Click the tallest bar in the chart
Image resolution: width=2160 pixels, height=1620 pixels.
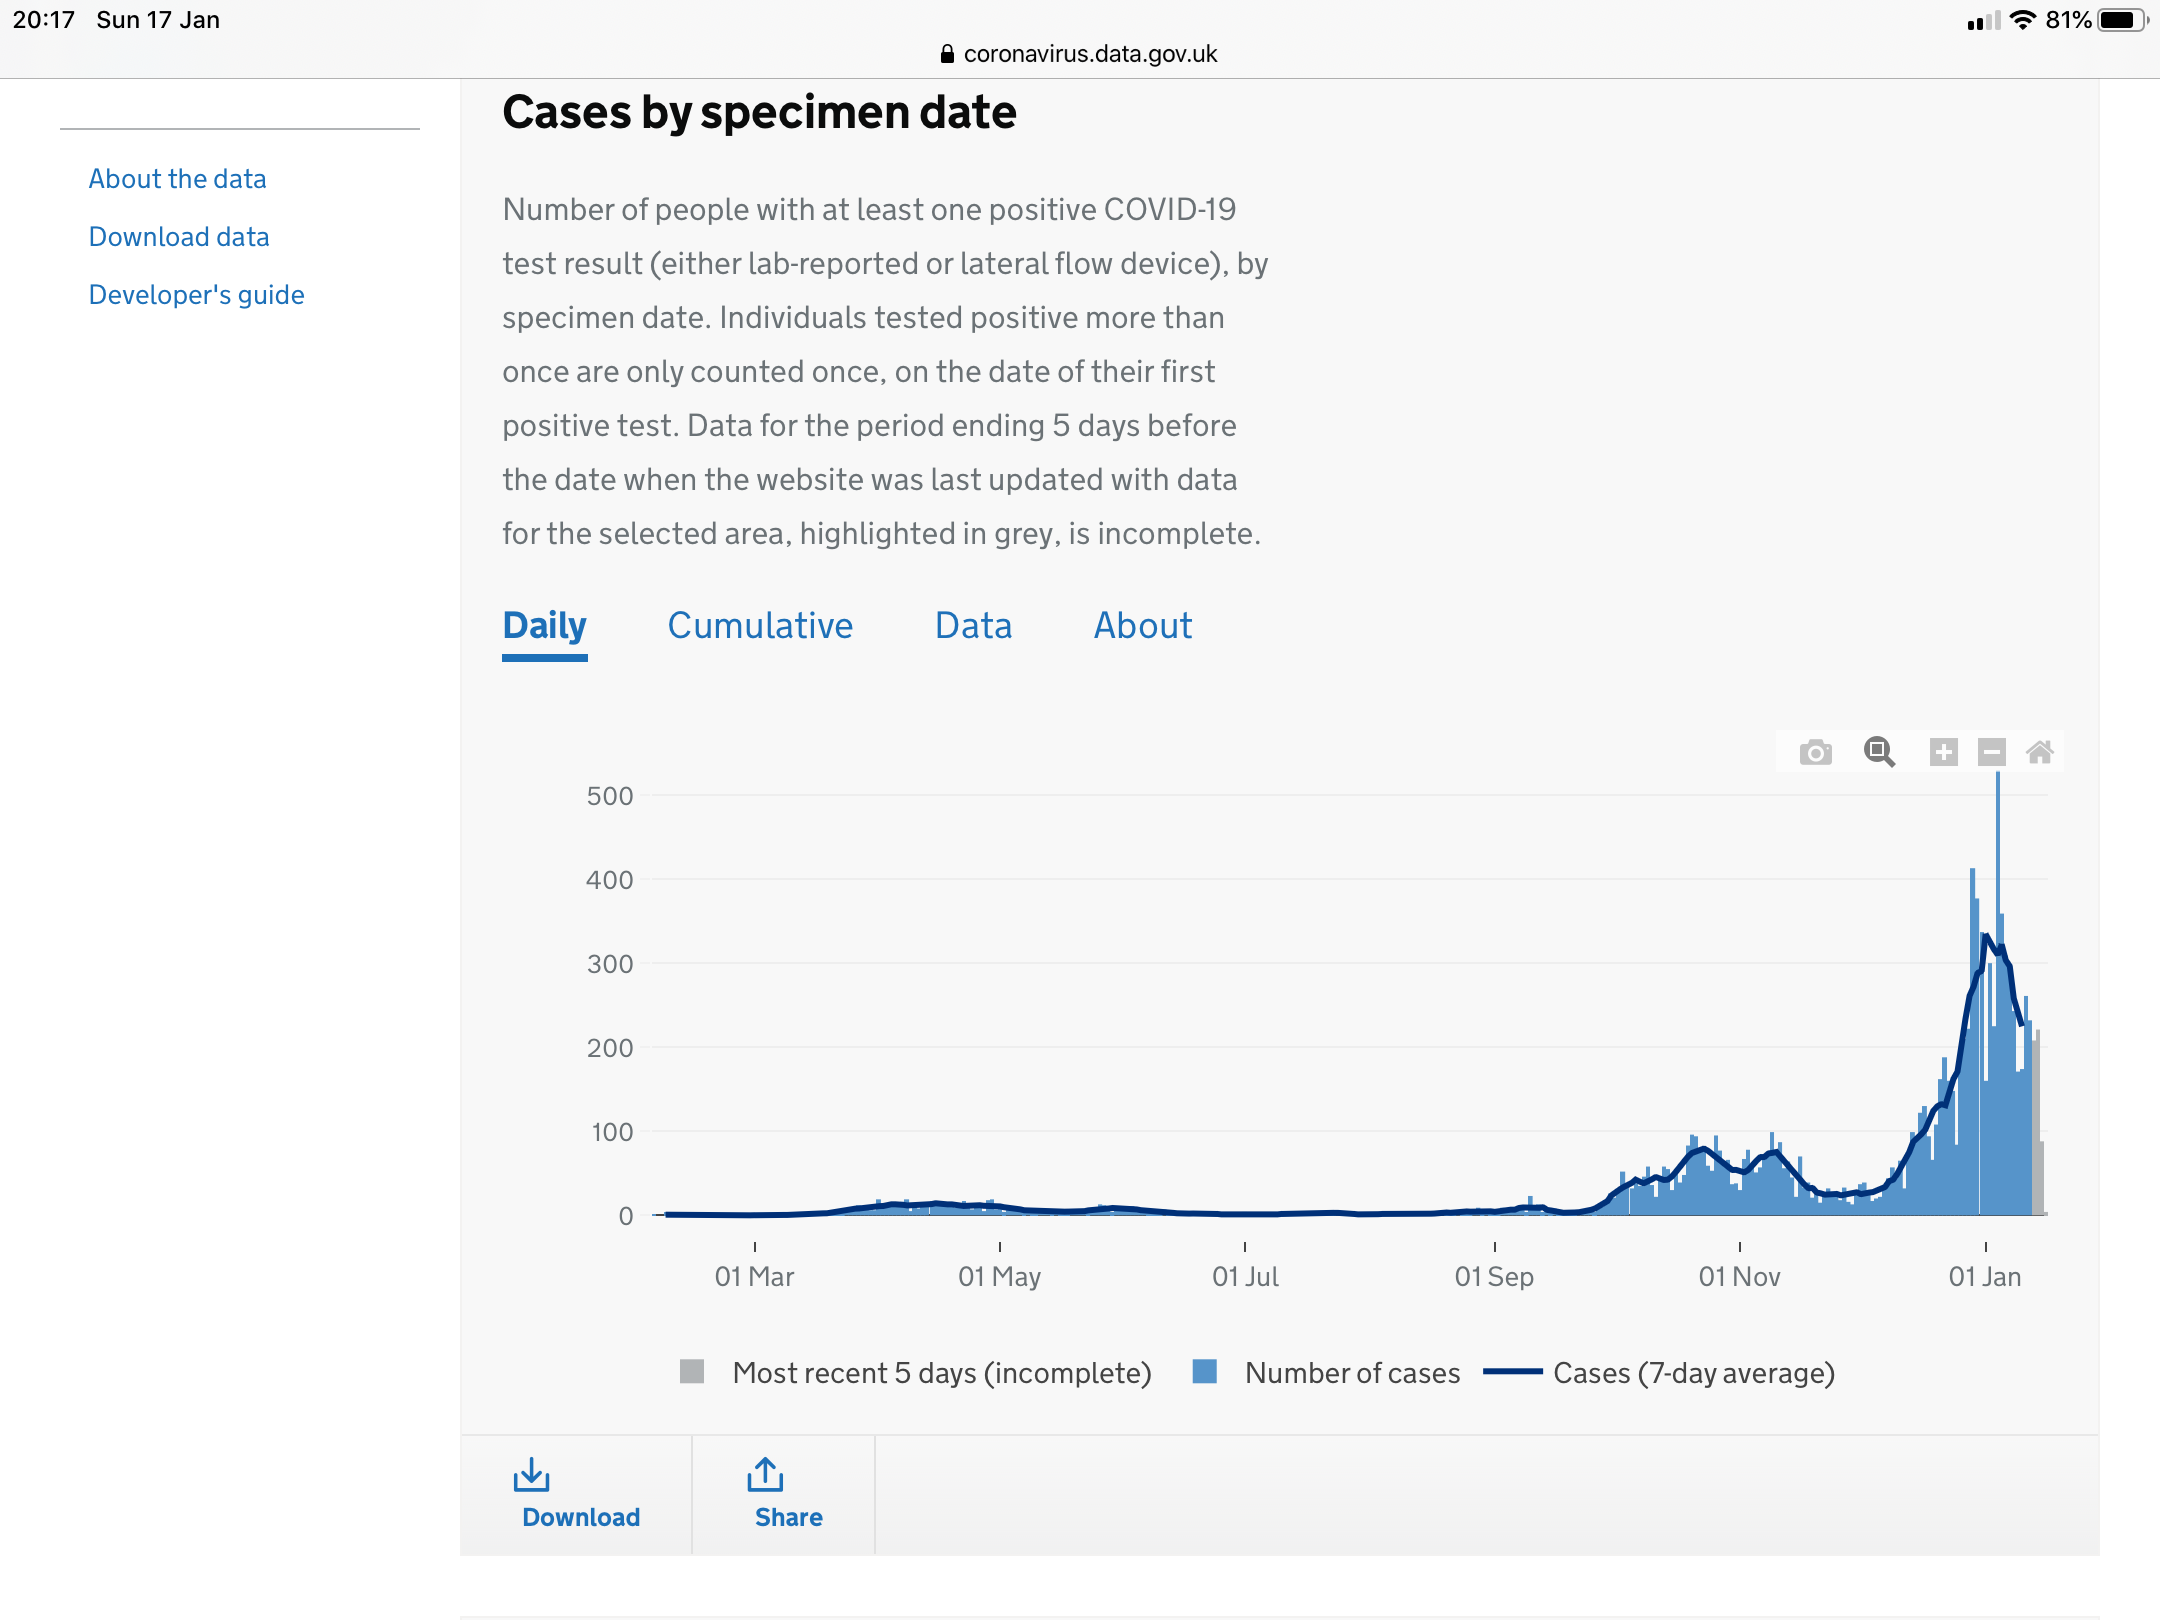(x=1998, y=994)
